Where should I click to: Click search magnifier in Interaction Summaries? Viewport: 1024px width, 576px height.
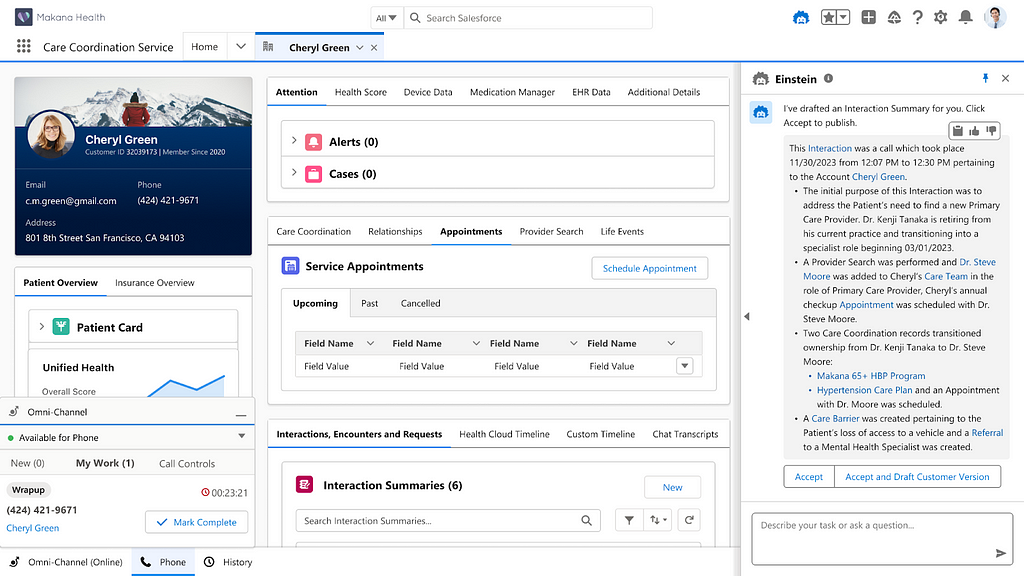click(x=586, y=520)
